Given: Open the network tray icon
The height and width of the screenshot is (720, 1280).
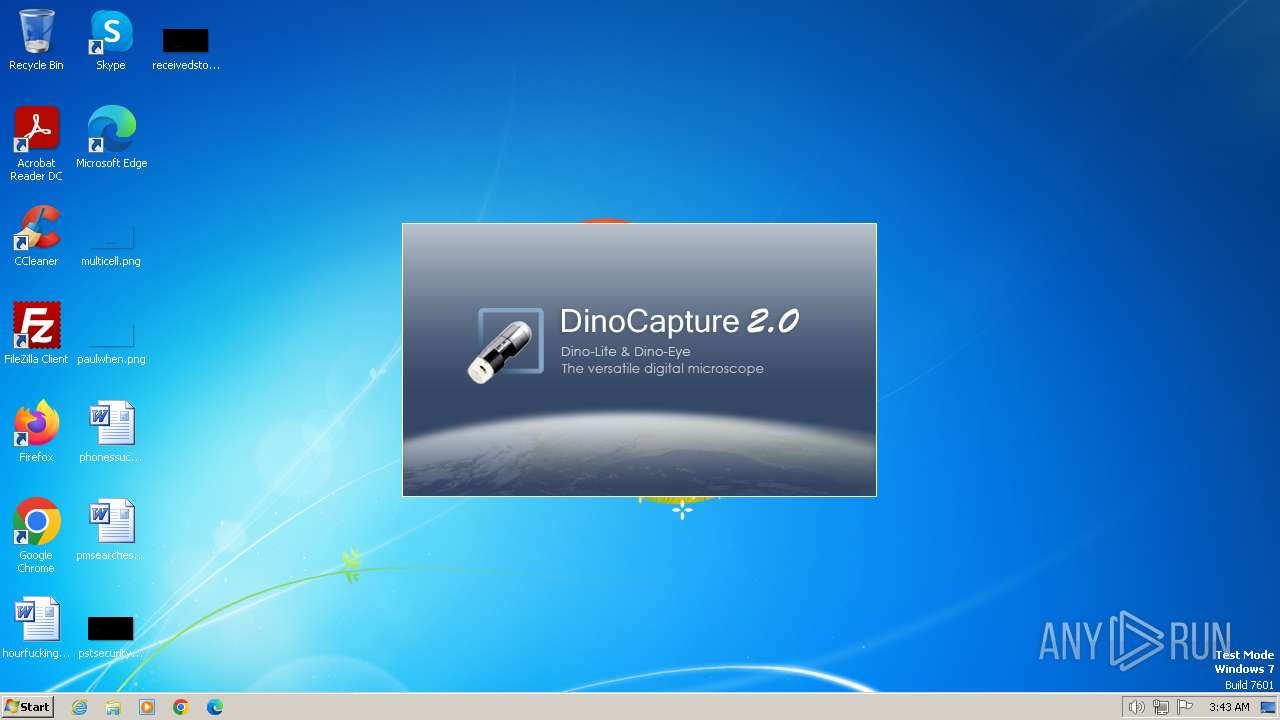Looking at the screenshot, I should tap(1161, 707).
